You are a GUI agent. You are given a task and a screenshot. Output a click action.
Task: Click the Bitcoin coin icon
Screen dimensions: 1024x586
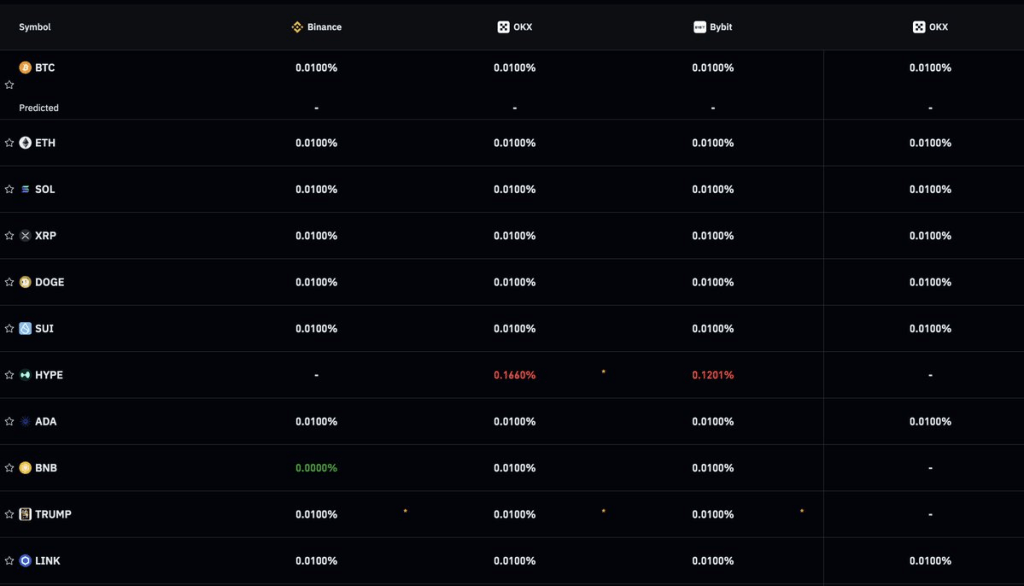point(25,68)
